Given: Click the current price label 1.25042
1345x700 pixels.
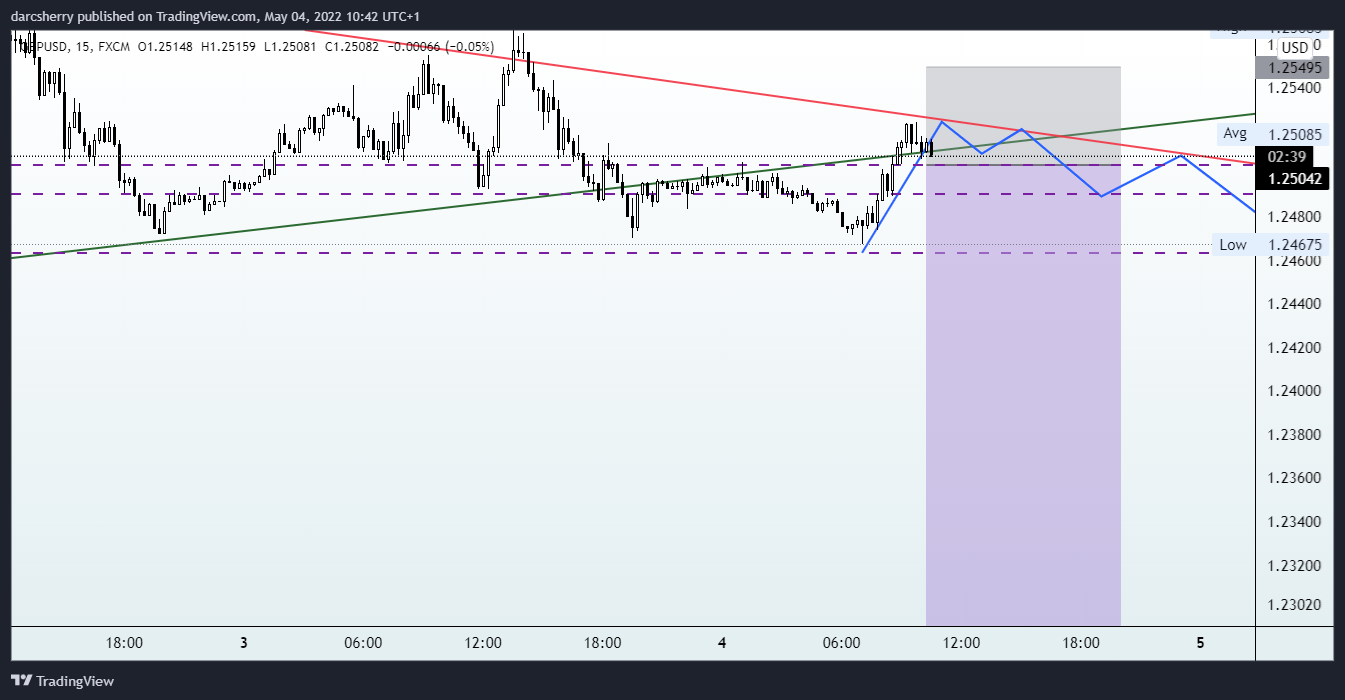Looking at the screenshot, I should 1294,178.
